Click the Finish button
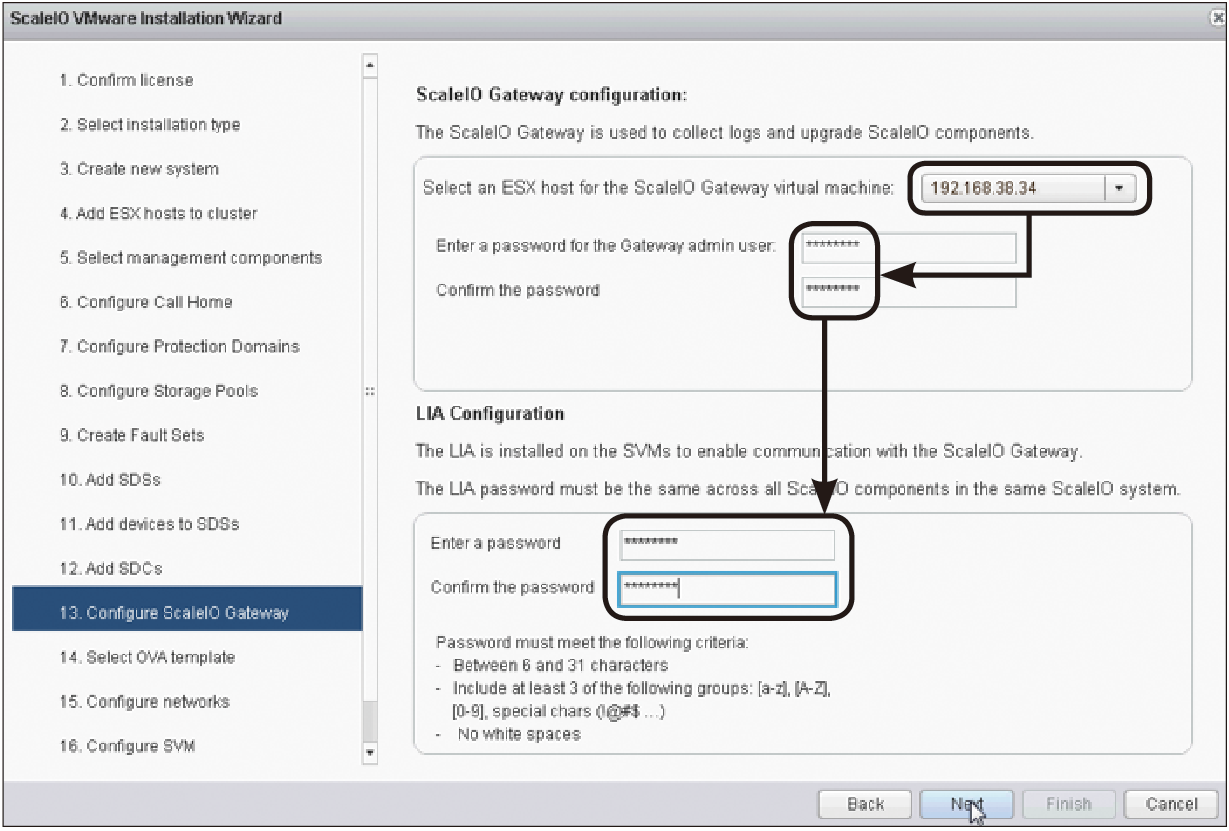The image size is (1229, 831). (1068, 804)
